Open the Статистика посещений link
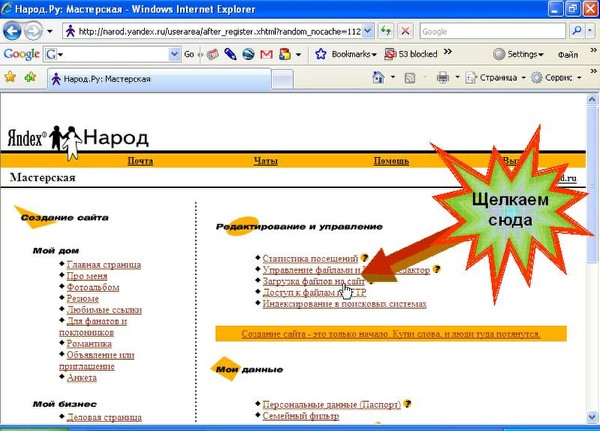This screenshot has width=600, height=431. click(310, 259)
